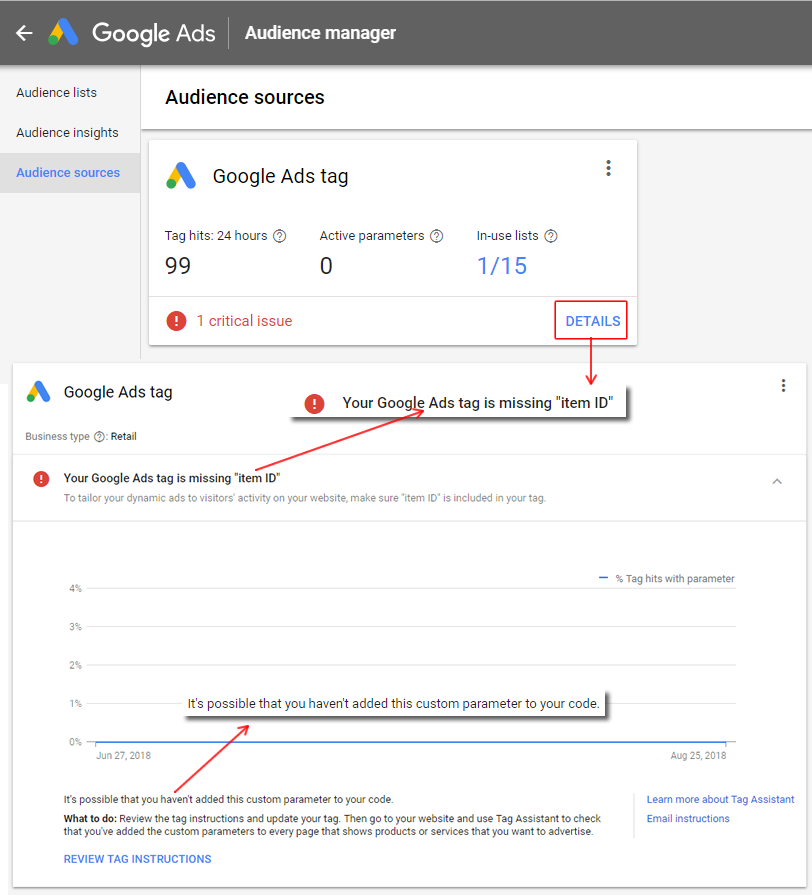Click the '% Tag hits with parameter' chart legend

pos(666,579)
